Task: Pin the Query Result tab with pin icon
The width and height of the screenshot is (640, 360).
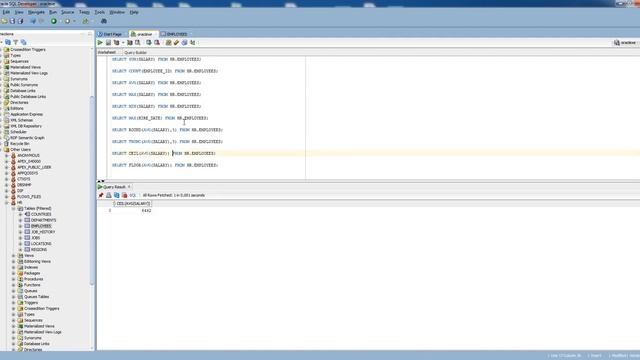Action: tap(101, 196)
